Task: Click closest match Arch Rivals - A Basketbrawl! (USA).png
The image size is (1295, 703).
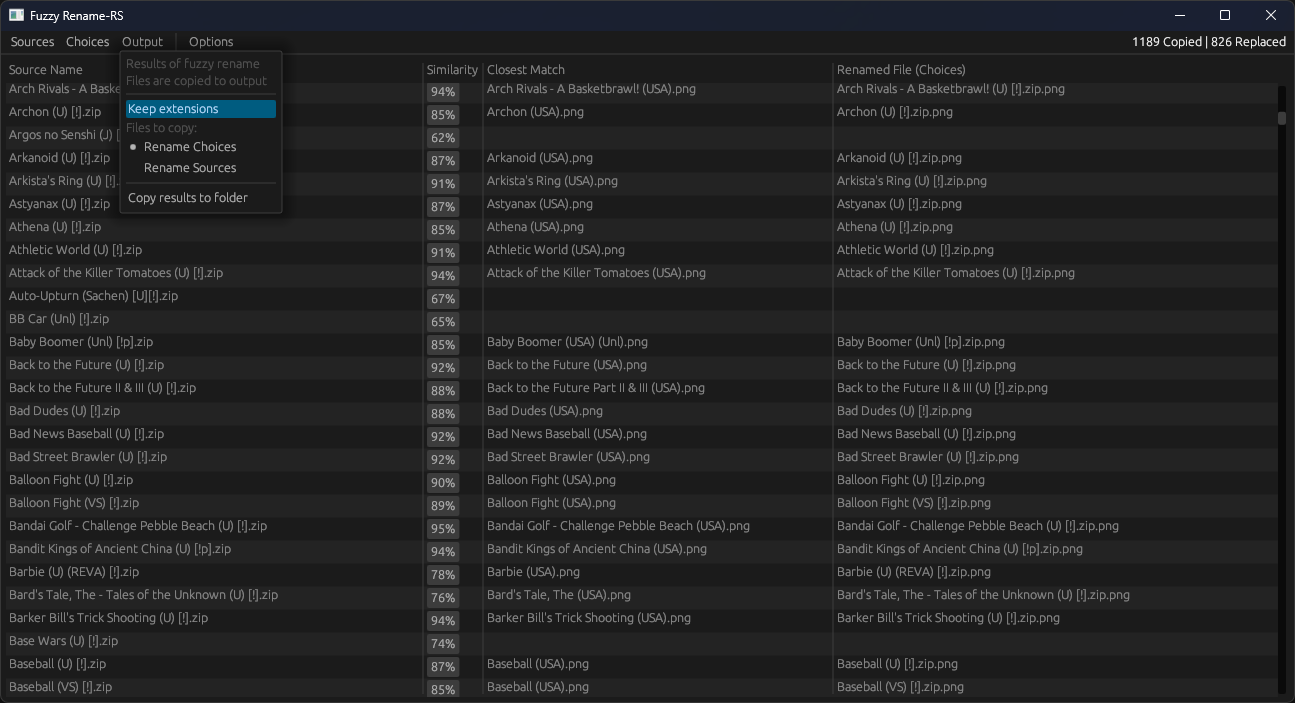Action: pyautogui.click(x=591, y=89)
